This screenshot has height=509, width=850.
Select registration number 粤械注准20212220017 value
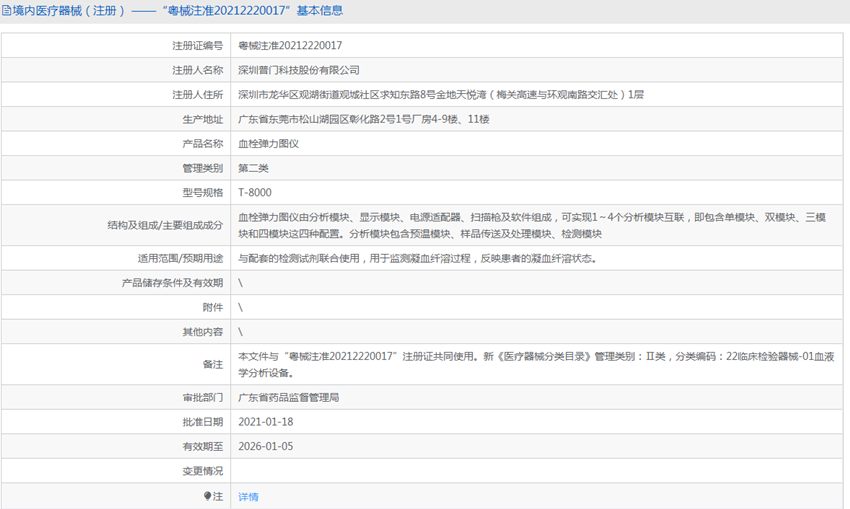tap(290, 46)
